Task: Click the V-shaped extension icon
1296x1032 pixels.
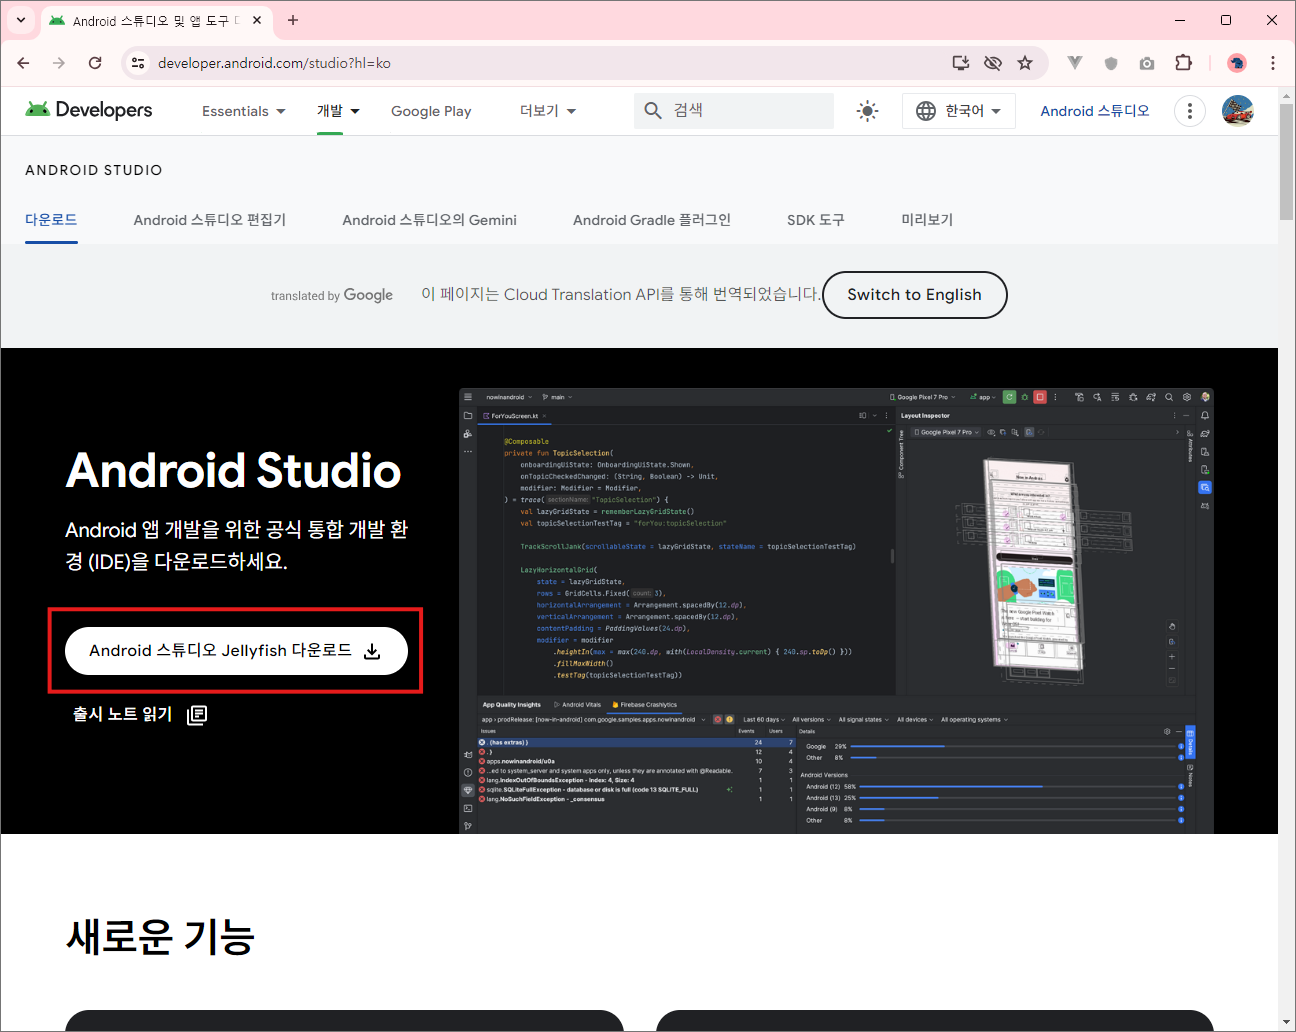Action: click(1075, 63)
